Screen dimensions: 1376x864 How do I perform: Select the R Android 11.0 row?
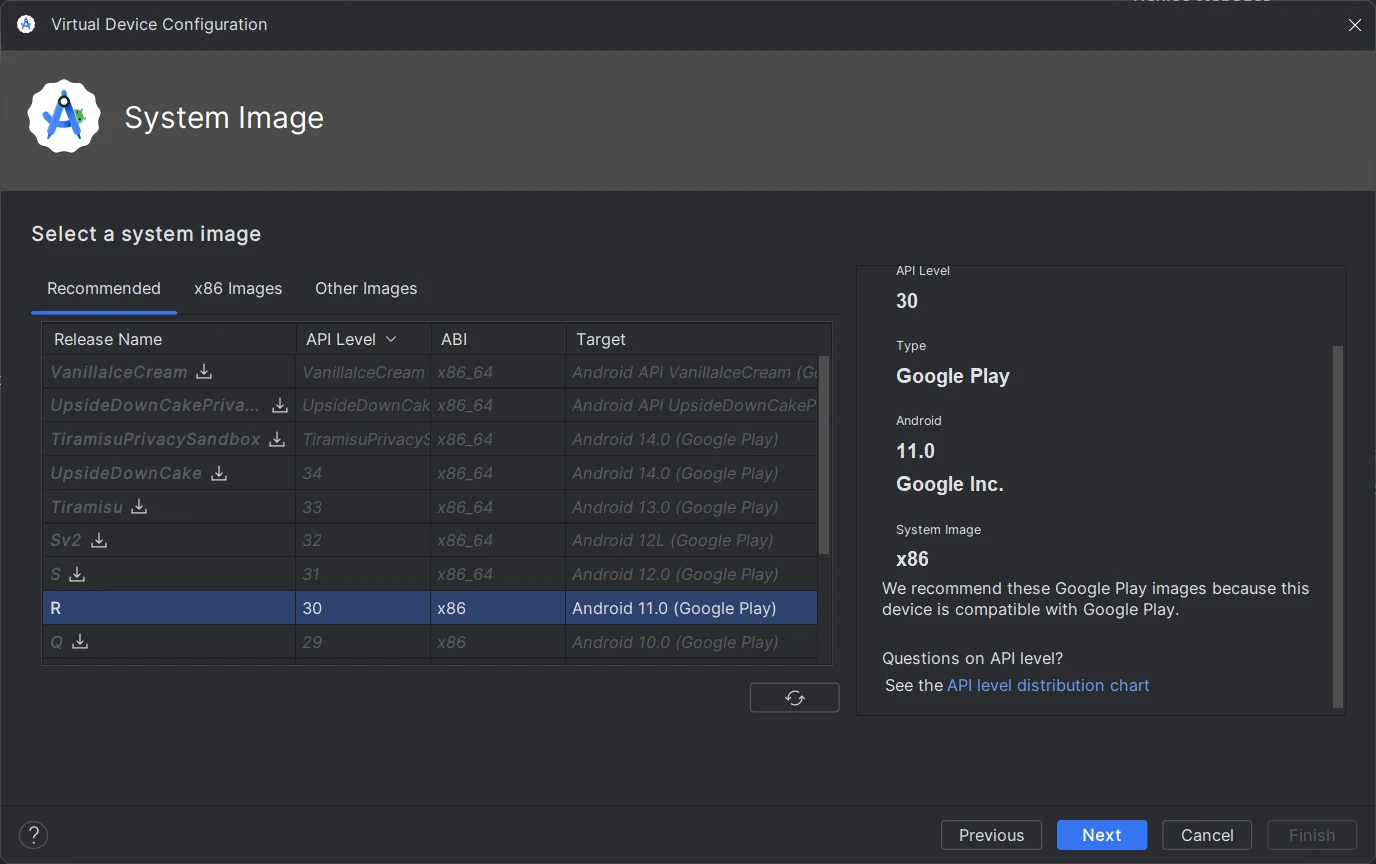[x=430, y=608]
